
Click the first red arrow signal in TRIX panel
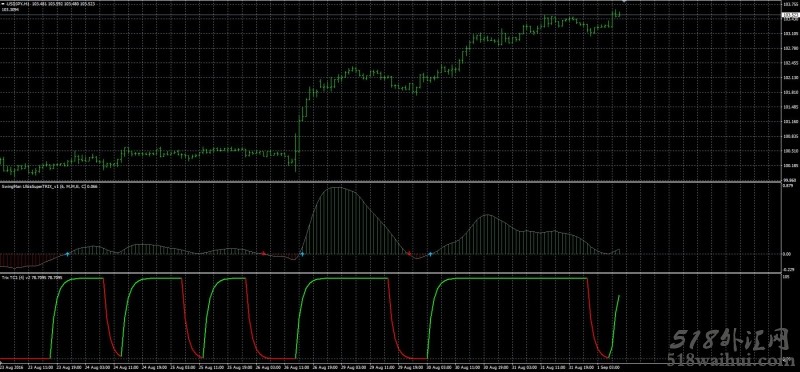(x=264, y=253)
